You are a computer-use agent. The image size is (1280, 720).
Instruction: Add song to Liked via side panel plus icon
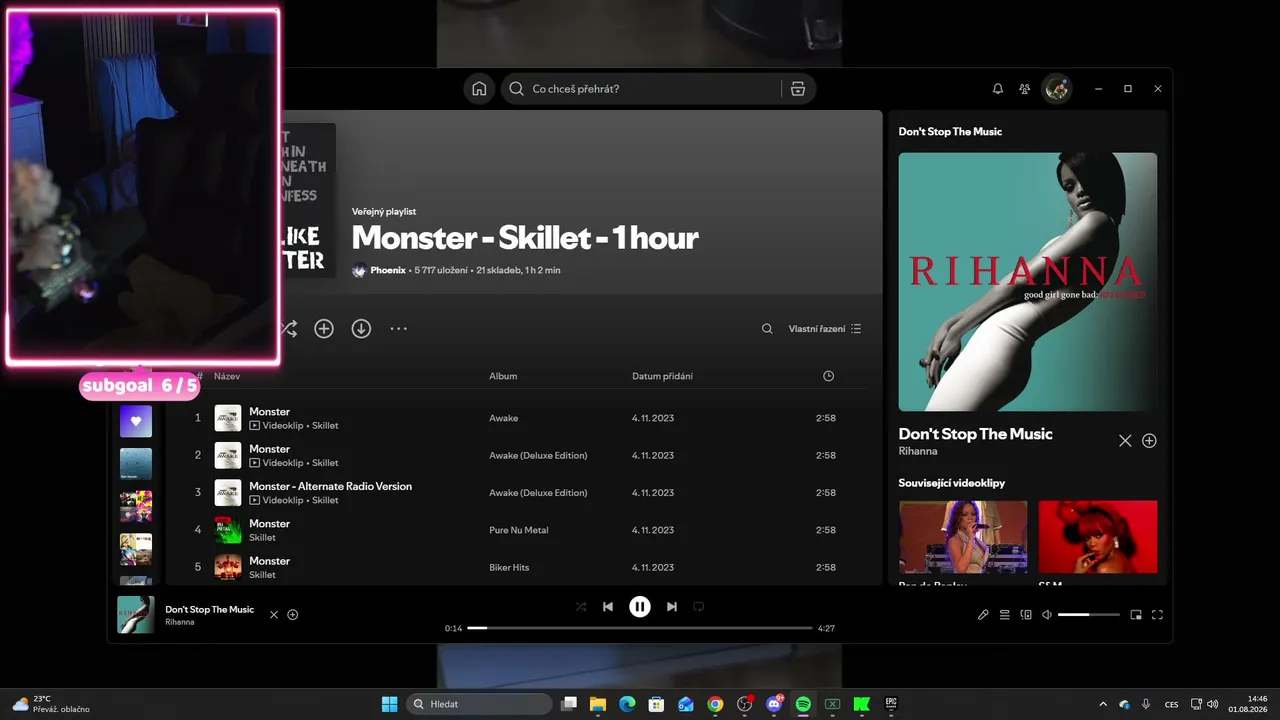(1149, 441)
